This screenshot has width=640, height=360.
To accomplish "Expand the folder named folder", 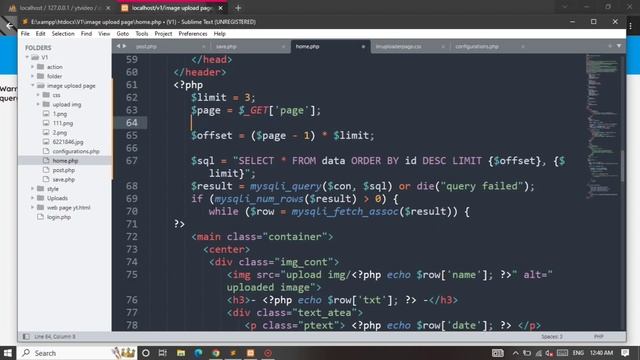I will click(33, 76).
